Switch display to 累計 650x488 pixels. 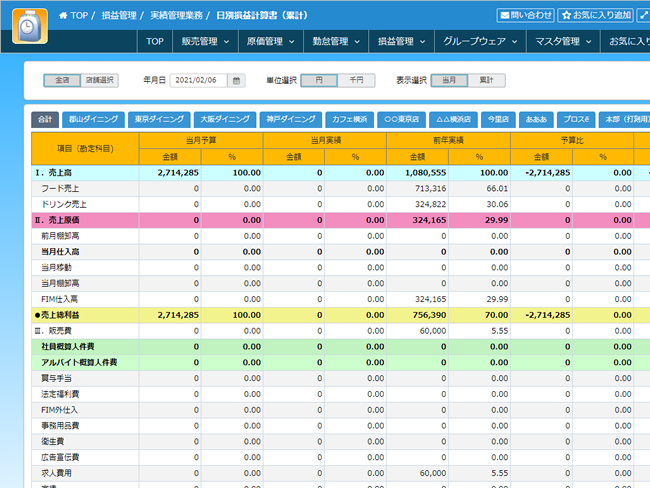(486, 80)
